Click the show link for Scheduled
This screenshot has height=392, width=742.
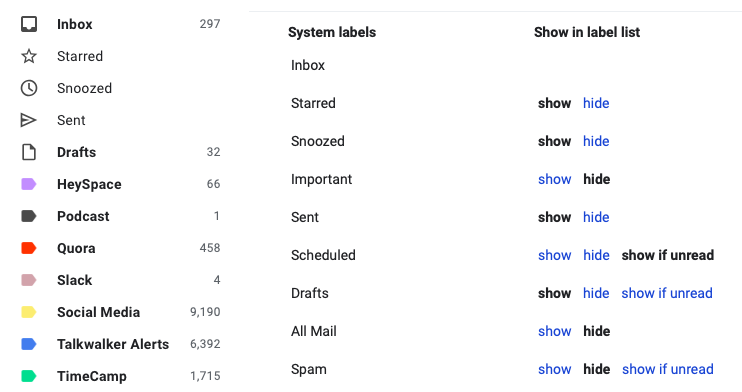point(555,255)
